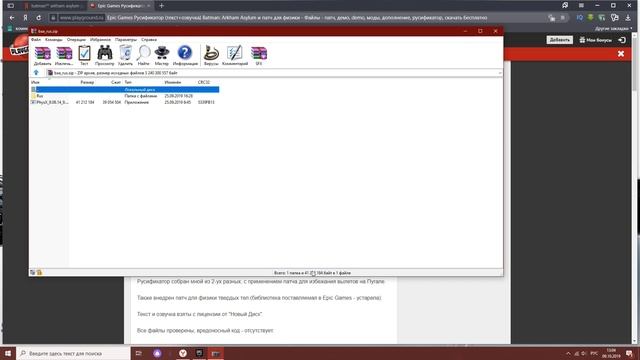Screen dimensions: 640x360
Task: Select the PhysX application file row
Action: coord(125,102)
